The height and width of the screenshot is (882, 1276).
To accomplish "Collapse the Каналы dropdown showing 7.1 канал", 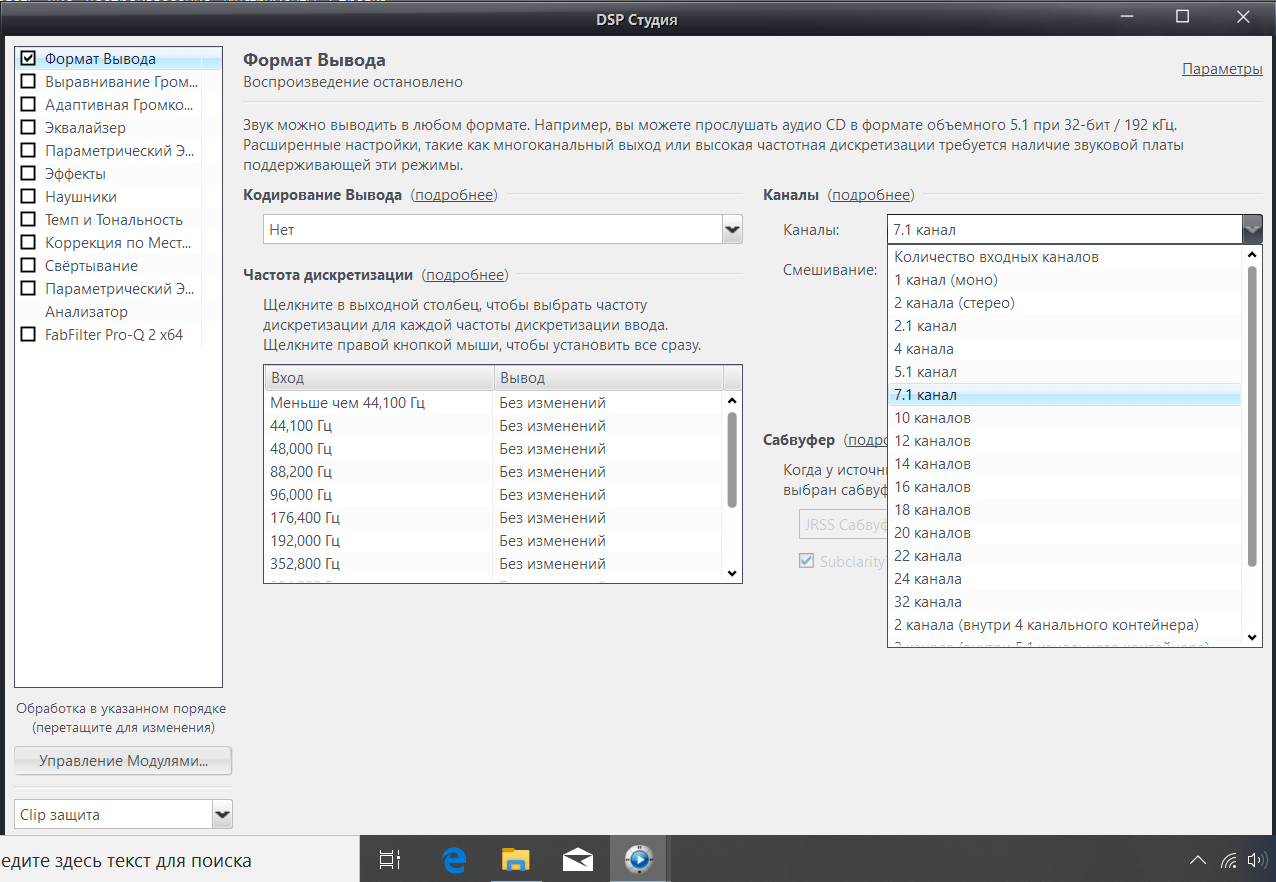I will 1075,230.
